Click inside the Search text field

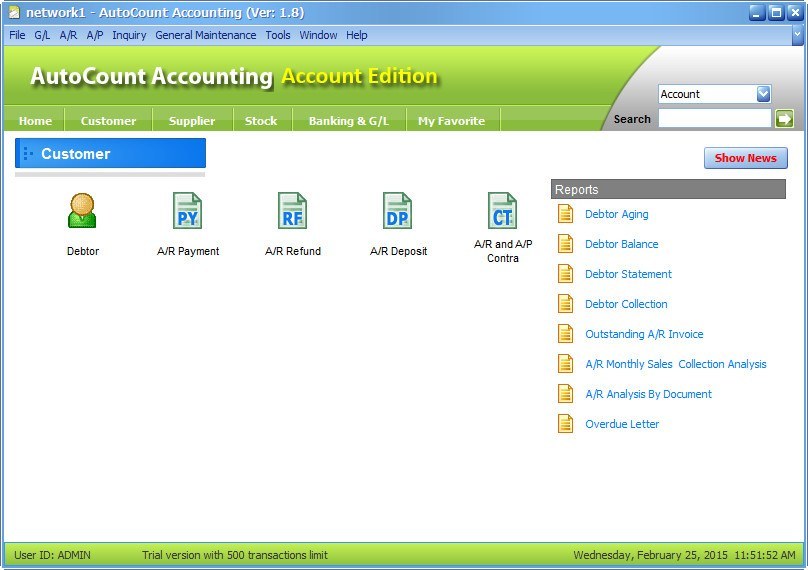click(715, 119)
